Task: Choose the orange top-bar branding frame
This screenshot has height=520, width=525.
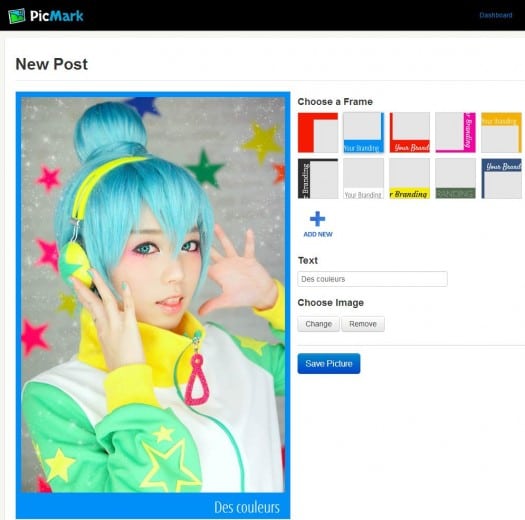Action: (501, 133)
